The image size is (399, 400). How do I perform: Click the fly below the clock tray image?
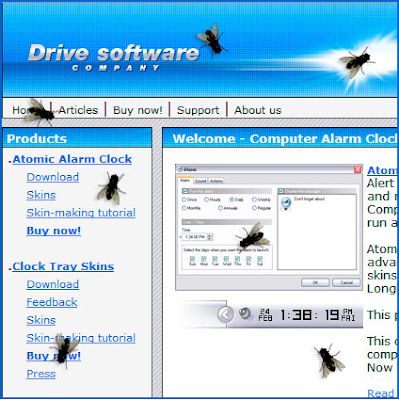tap(329, 361)
